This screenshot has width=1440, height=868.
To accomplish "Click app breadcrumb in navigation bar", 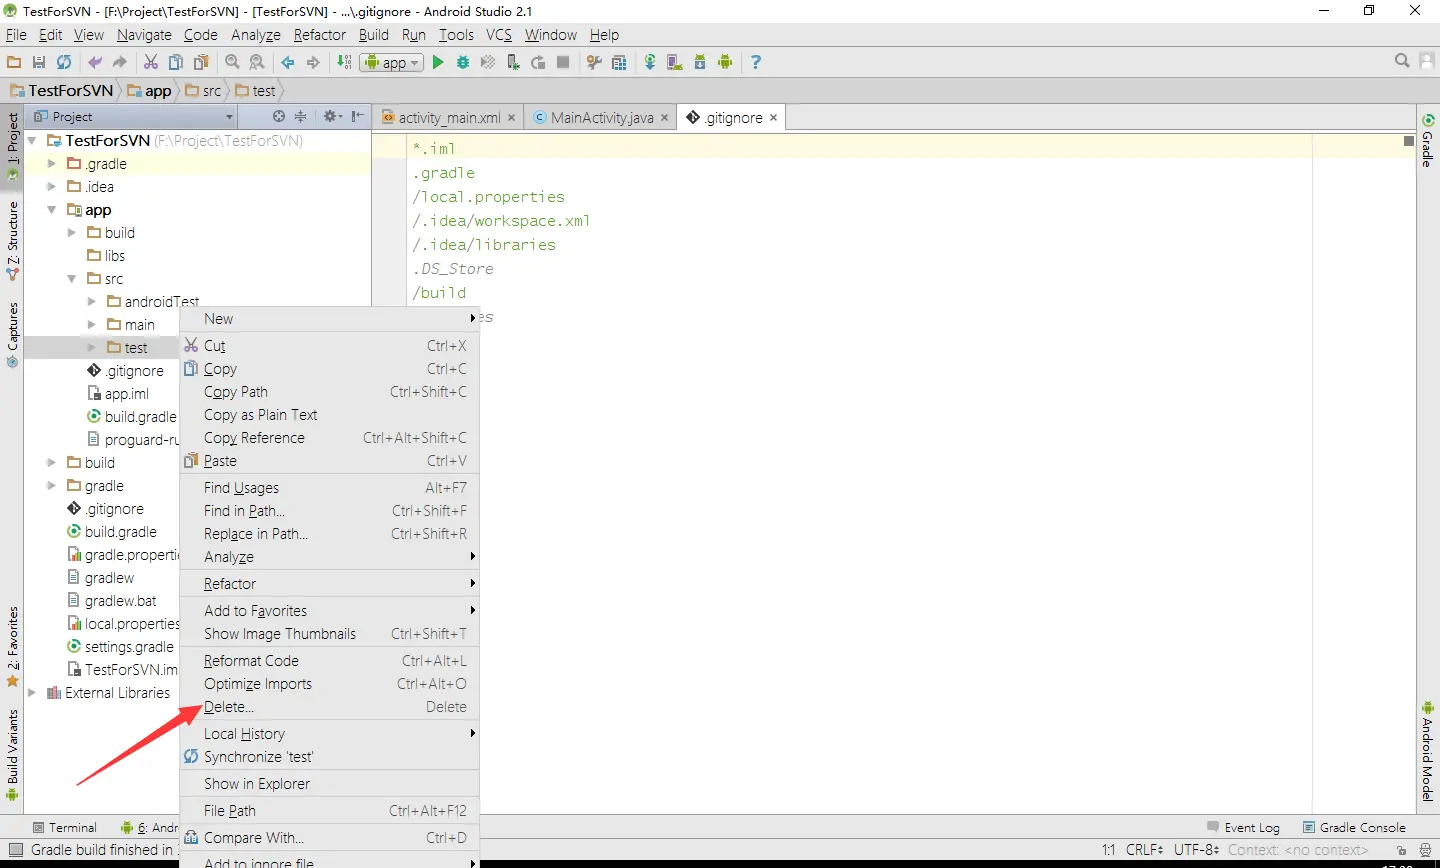I will coord(150,90).
